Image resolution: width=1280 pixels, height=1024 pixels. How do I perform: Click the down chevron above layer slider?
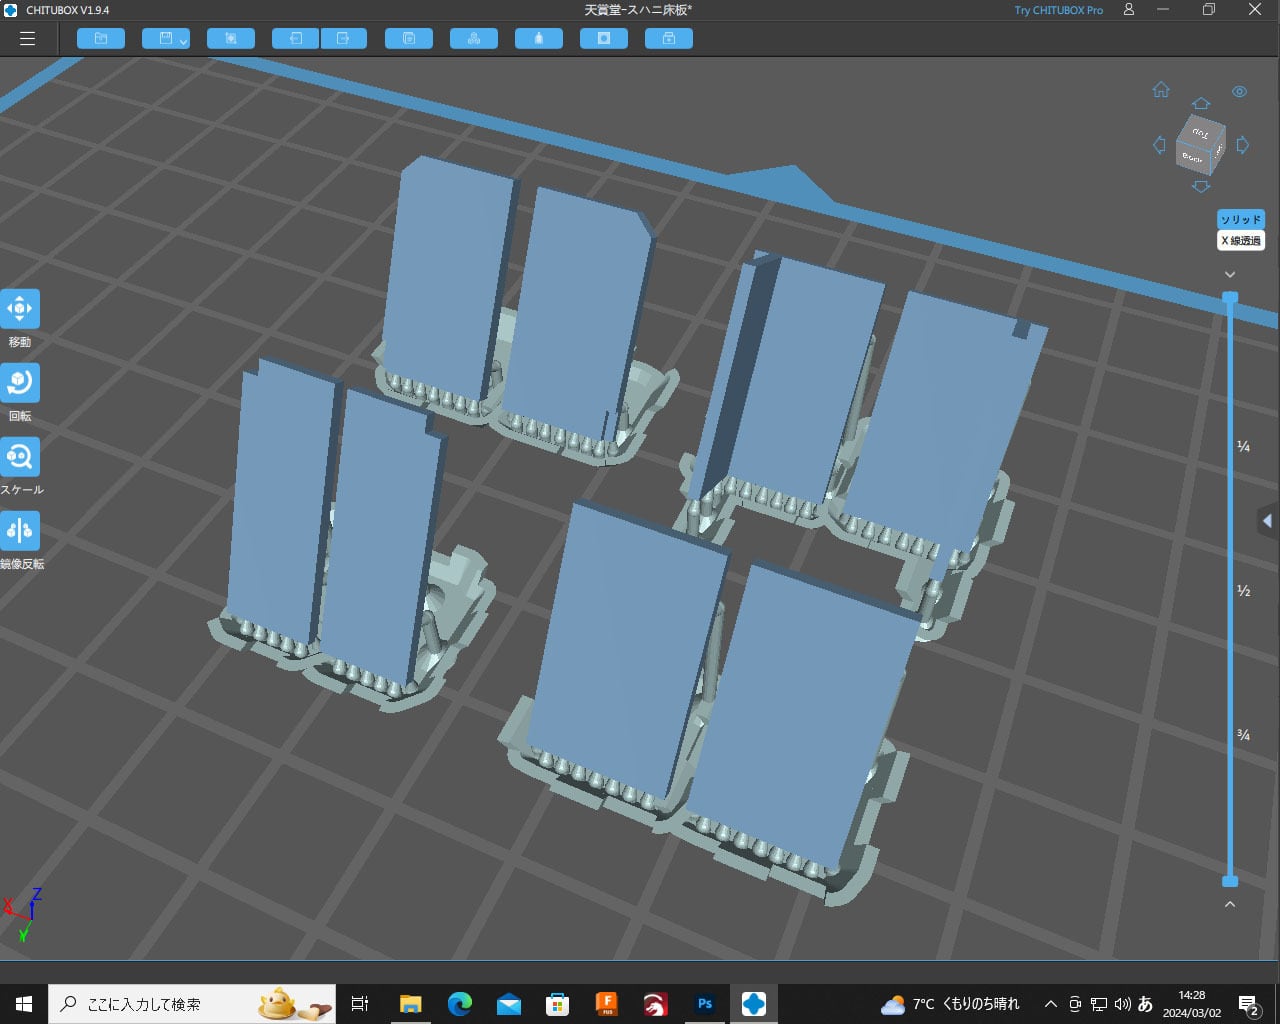pyautogui.click(x=1230, y=274)
